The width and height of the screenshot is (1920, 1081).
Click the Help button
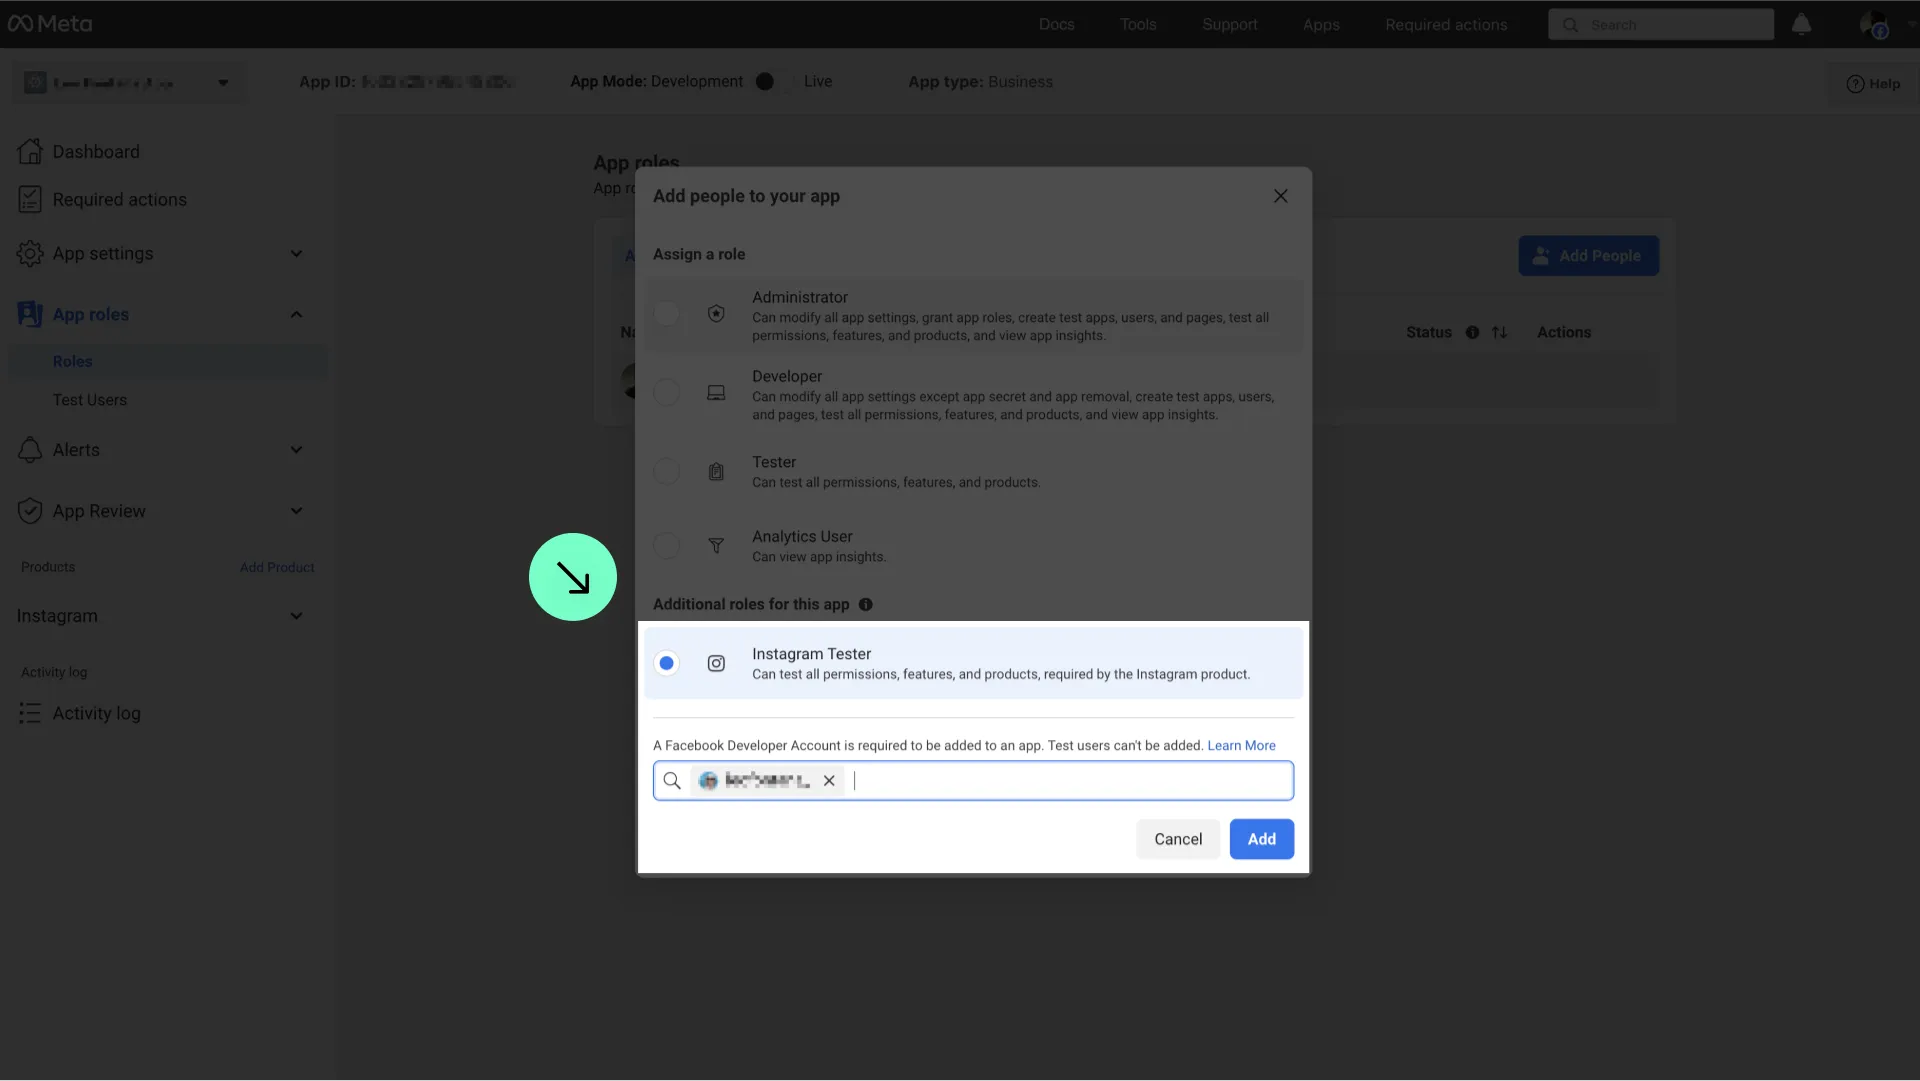point(1873,83)
